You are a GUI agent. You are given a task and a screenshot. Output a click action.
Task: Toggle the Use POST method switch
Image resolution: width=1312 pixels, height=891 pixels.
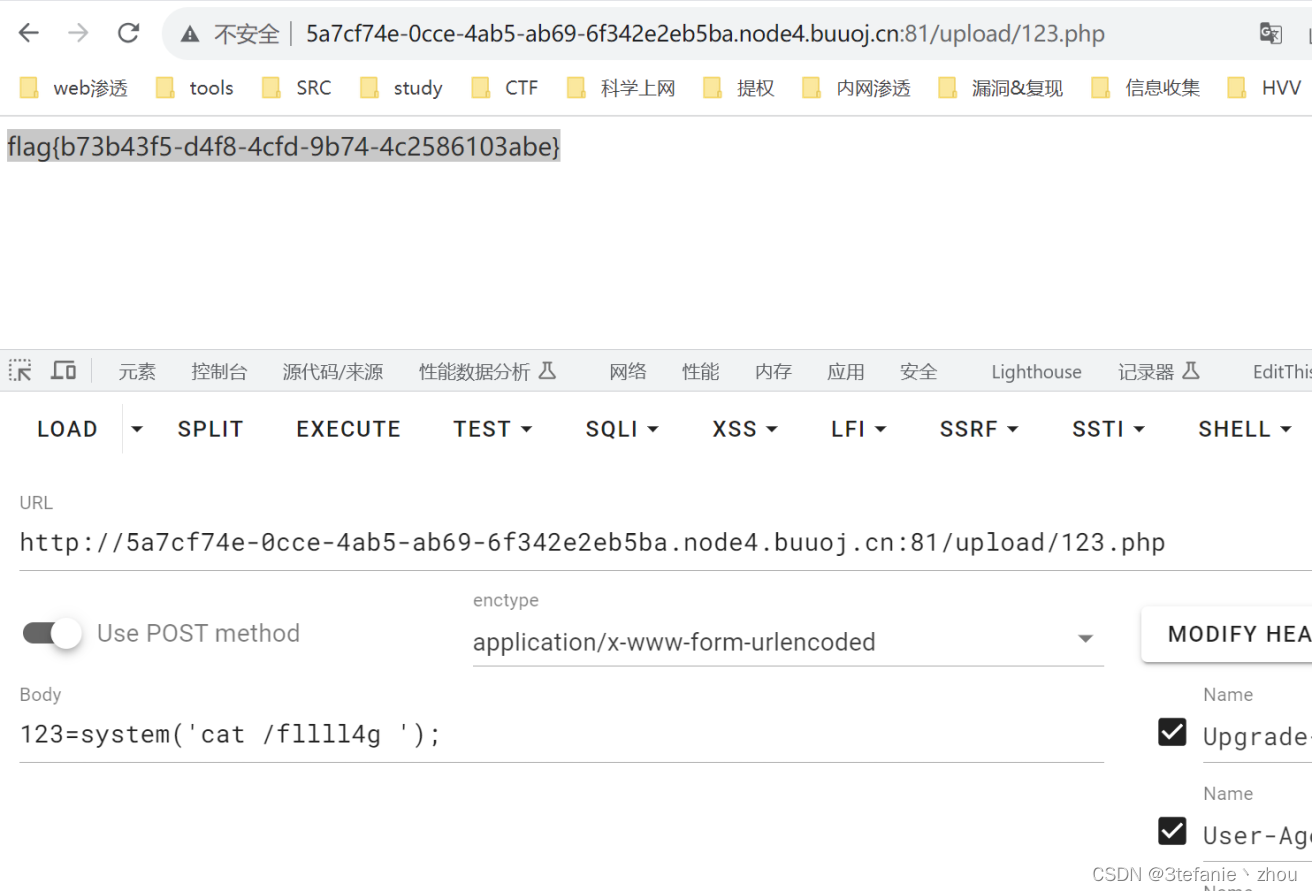[52, 633]
